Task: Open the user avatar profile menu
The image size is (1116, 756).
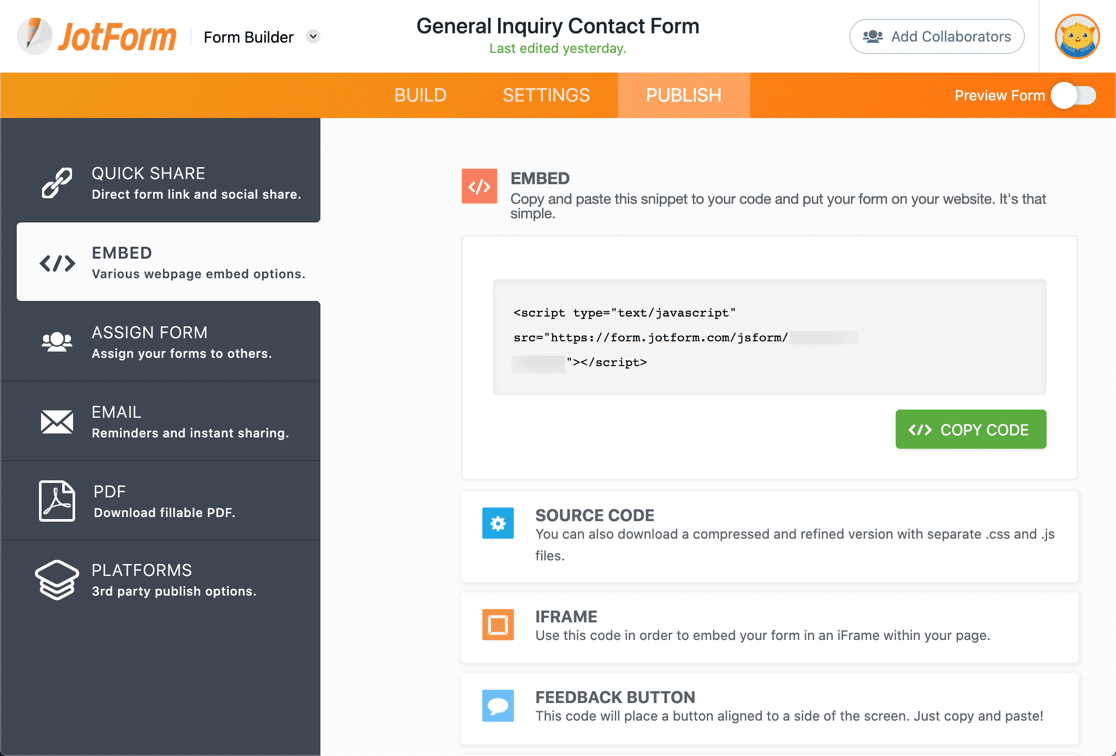Action: pos(1077,37)
